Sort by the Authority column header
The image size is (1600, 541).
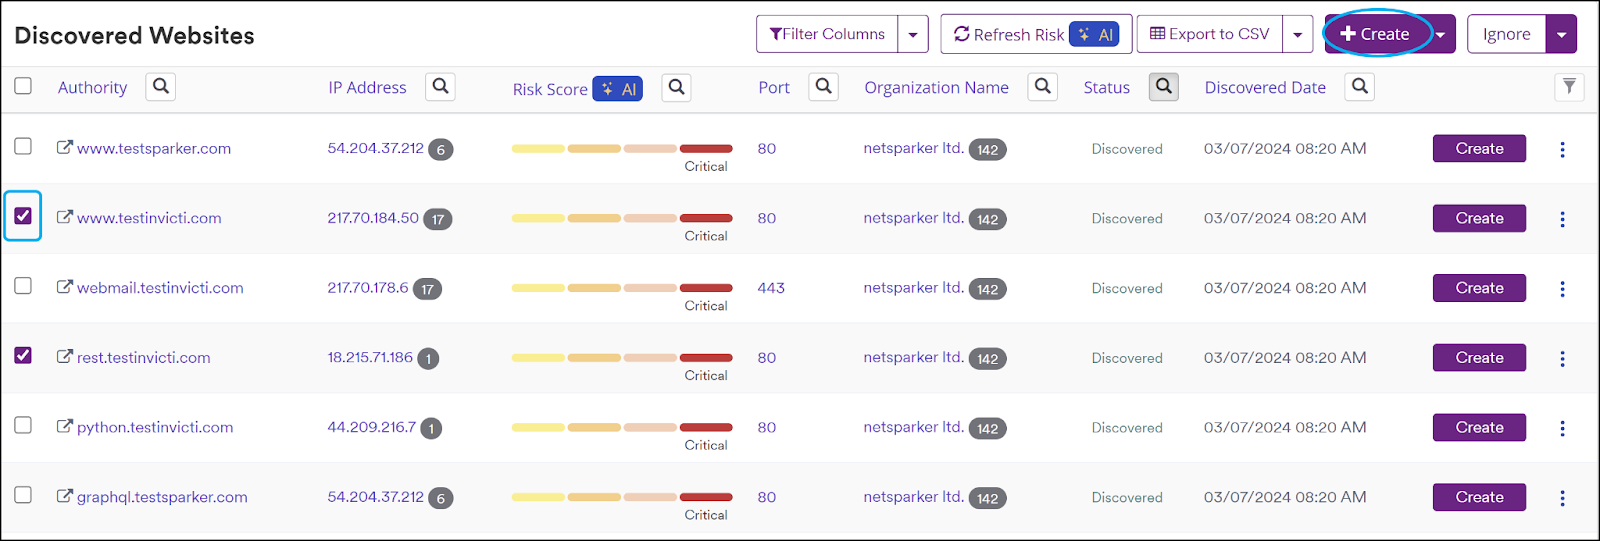click(x=92, y=88)
